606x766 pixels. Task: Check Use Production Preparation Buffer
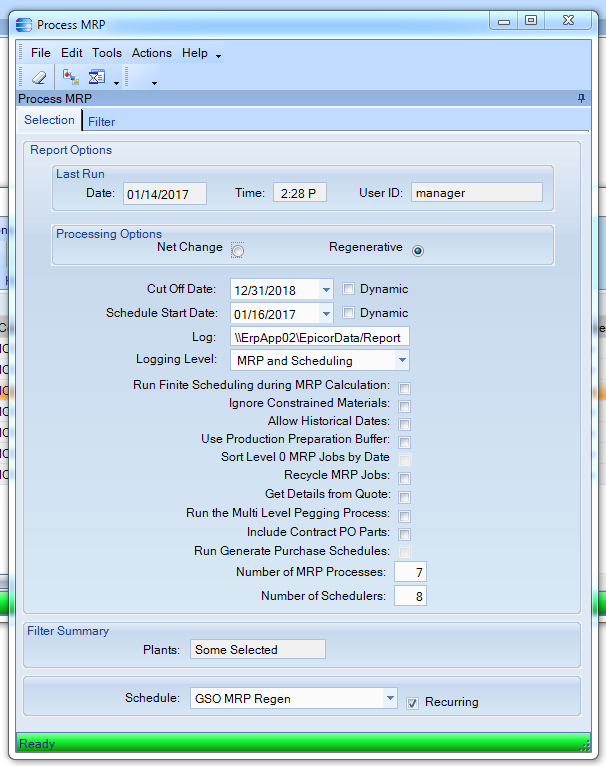[x=404, y=443]
